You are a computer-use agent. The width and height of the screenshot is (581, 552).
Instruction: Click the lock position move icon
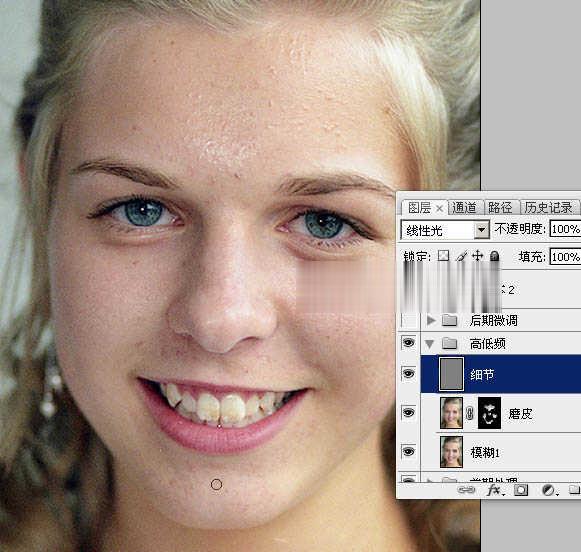478,256
